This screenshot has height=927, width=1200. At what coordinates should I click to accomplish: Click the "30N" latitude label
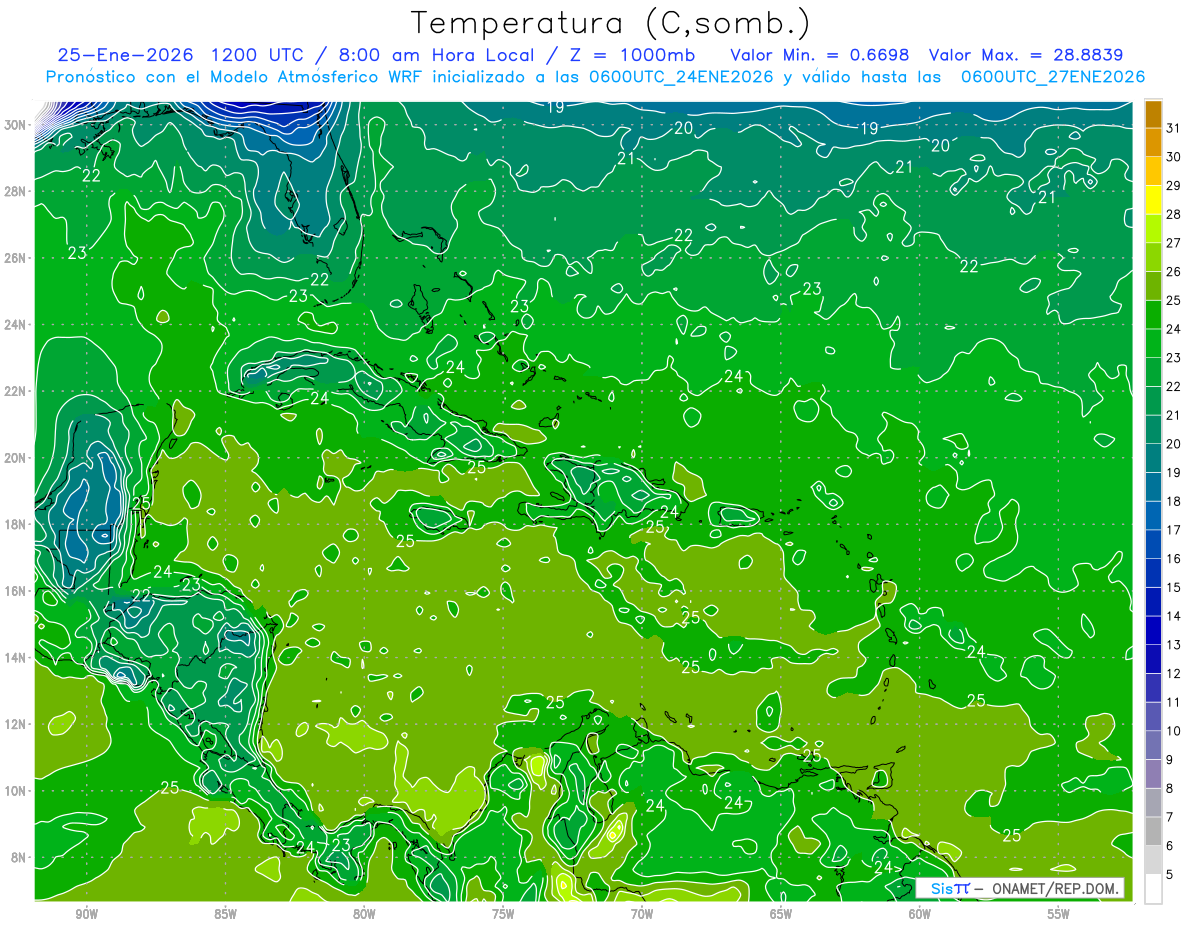pyautogui.click(x=17, y=125)
